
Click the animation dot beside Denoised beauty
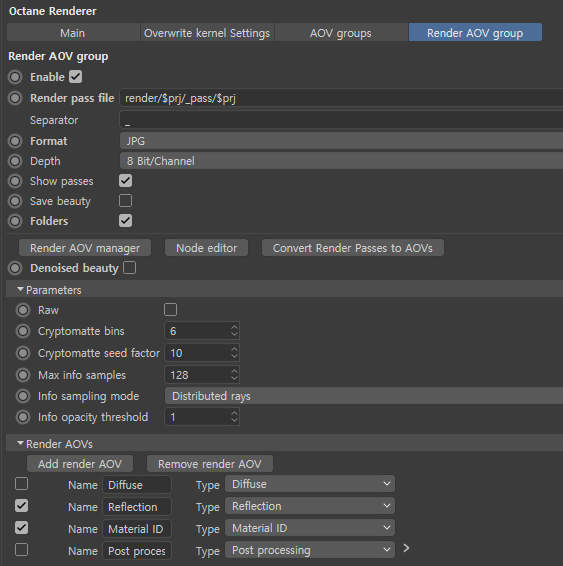(15, 268)
